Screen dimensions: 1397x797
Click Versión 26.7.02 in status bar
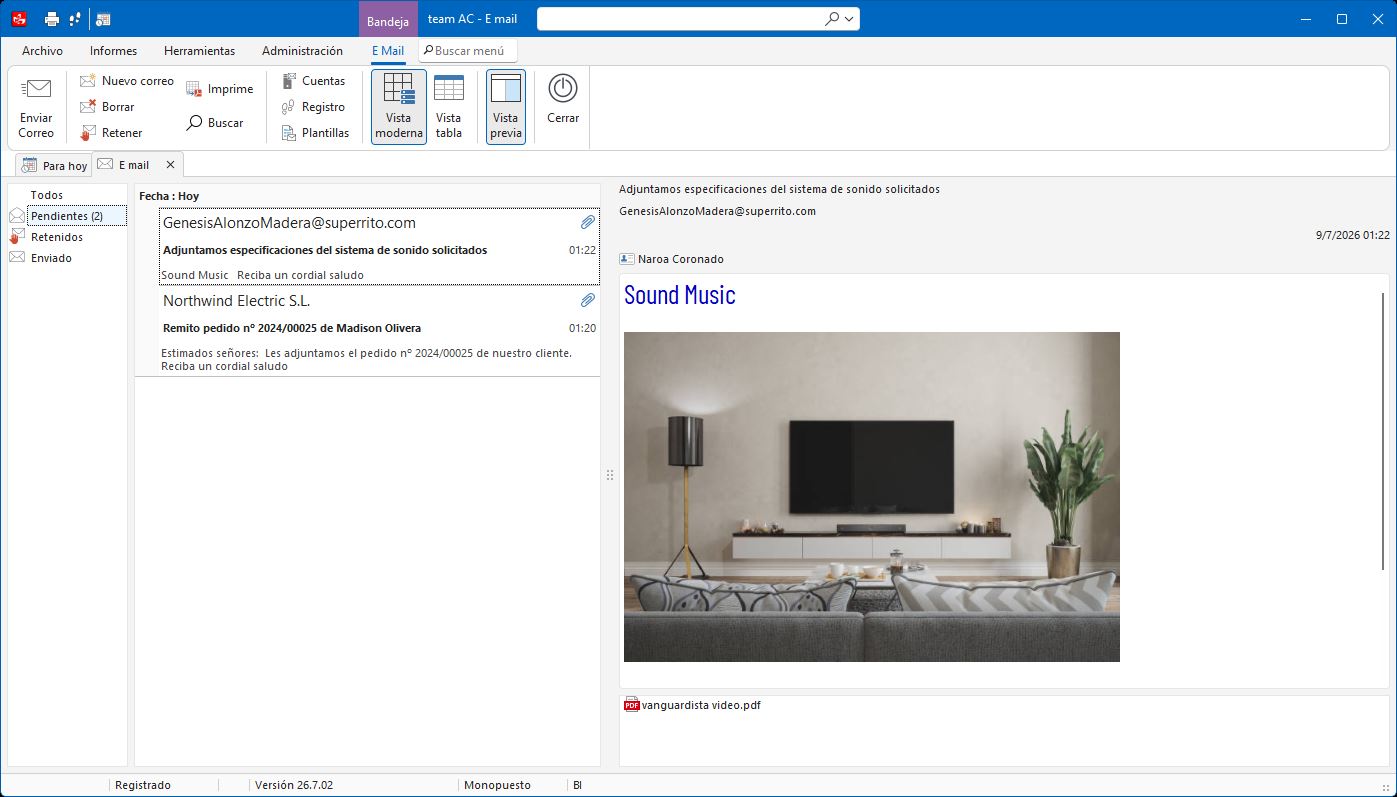click(294, 785)
